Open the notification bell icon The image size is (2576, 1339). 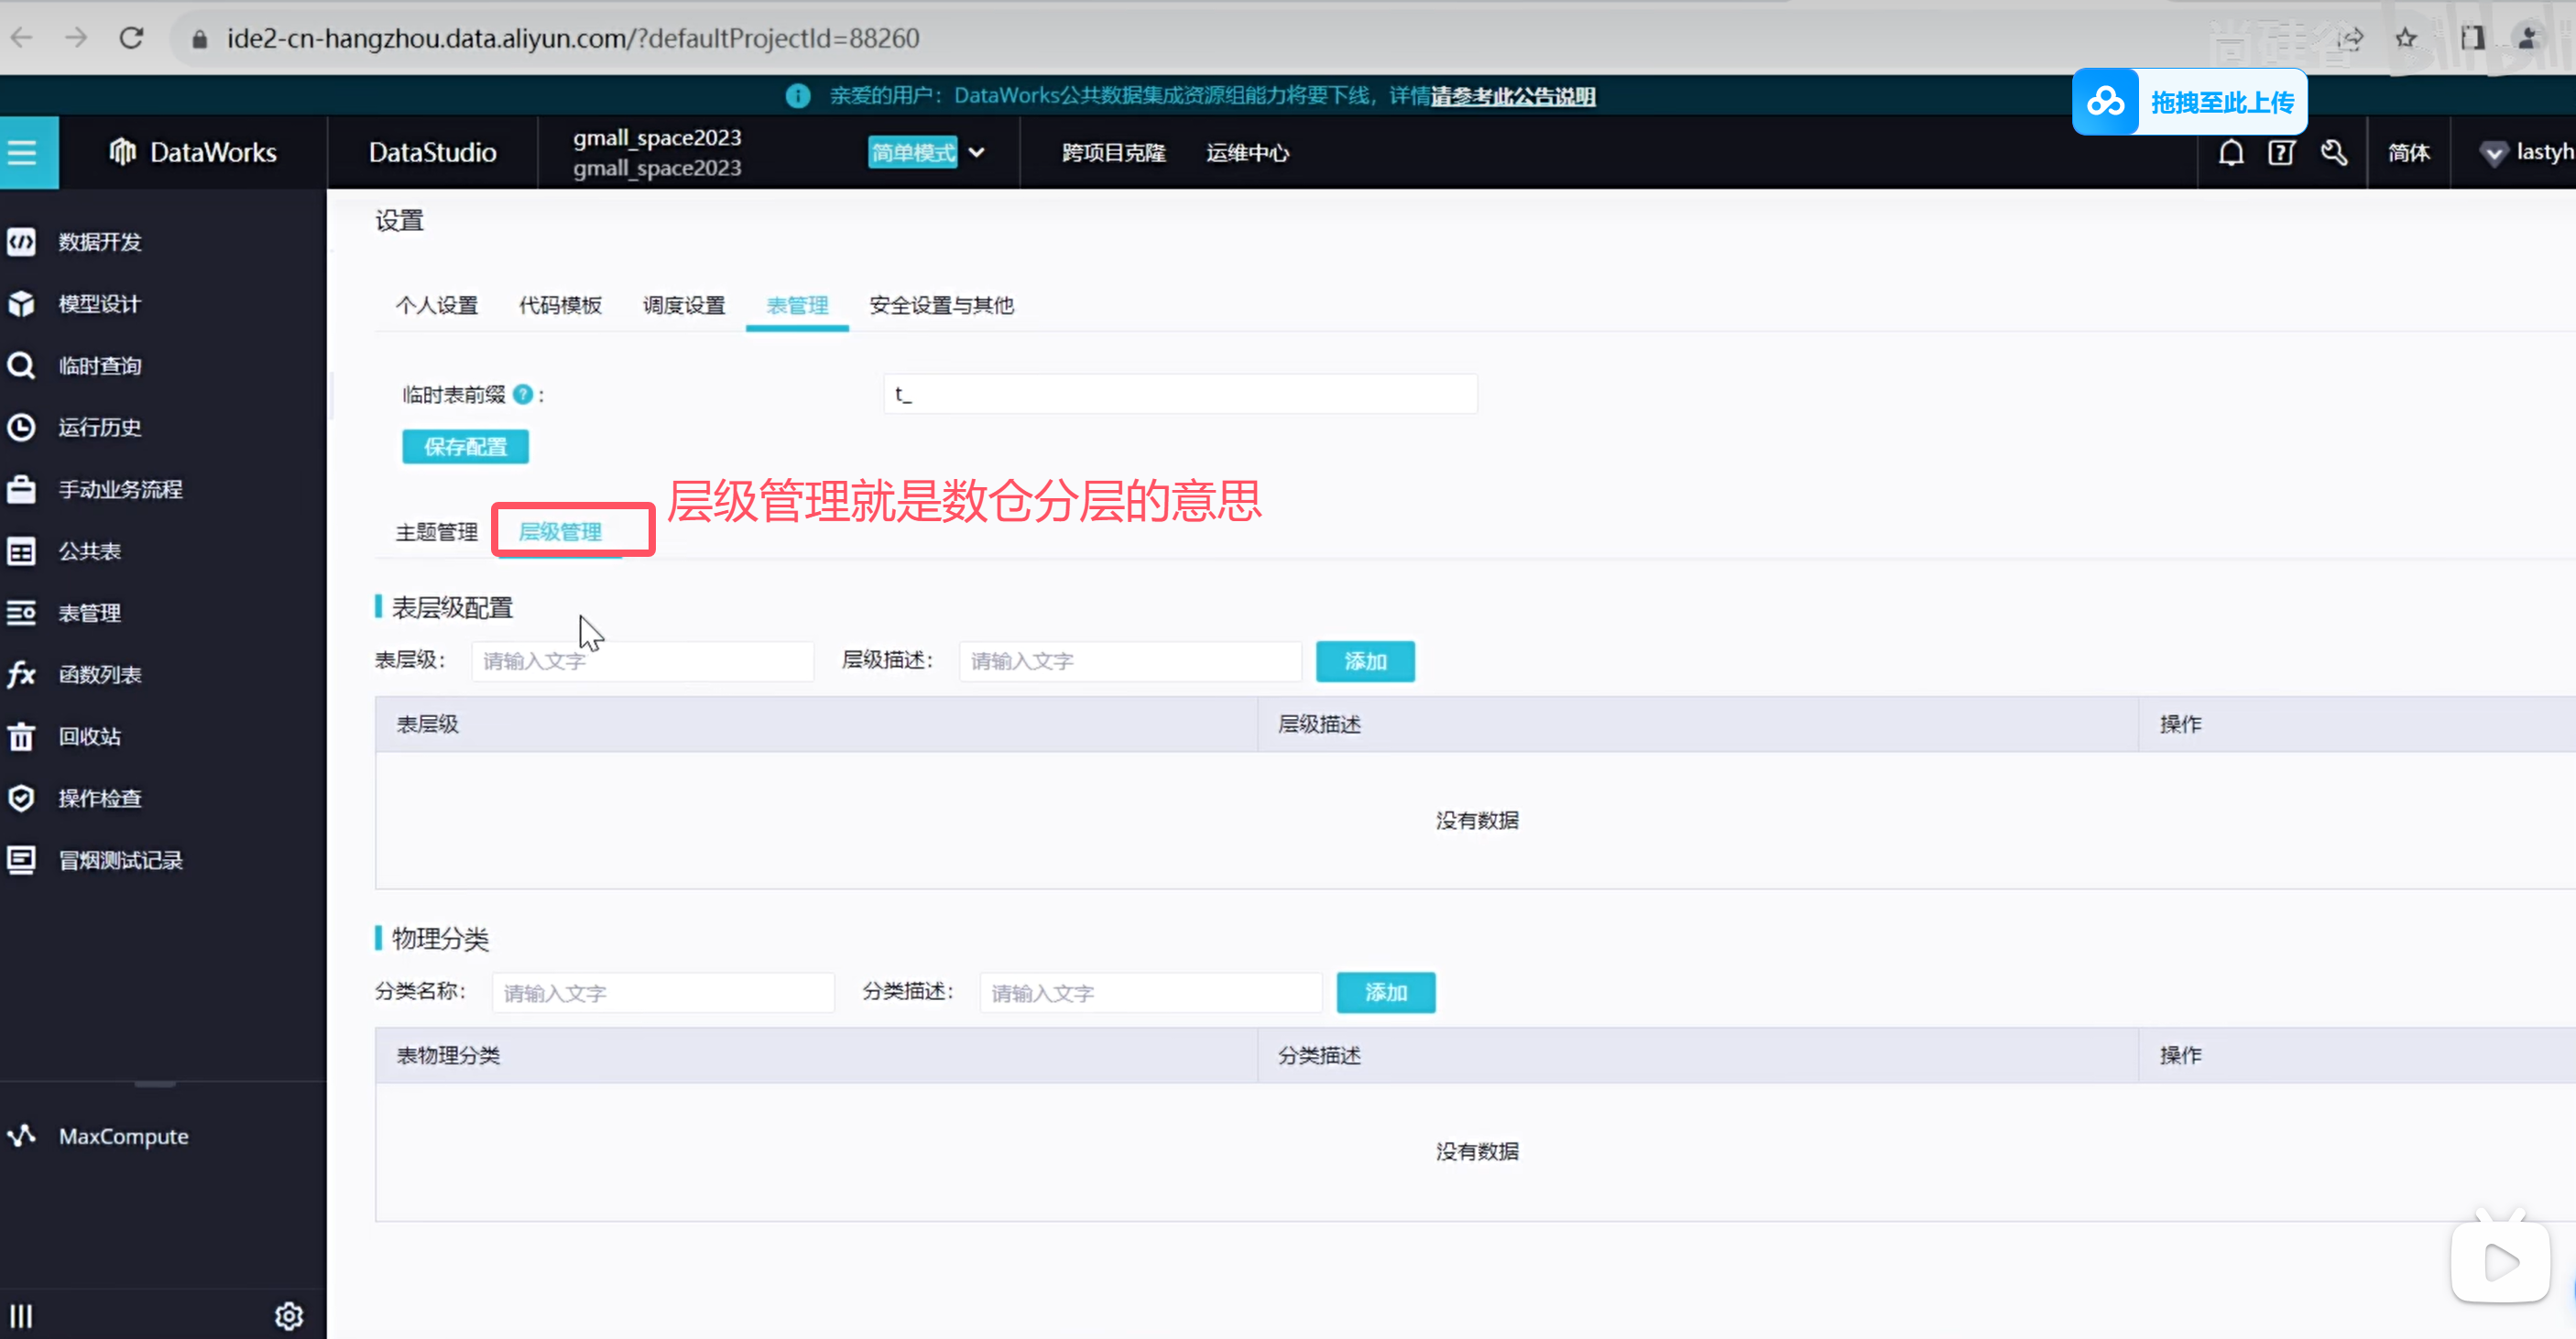[2231, 152]
